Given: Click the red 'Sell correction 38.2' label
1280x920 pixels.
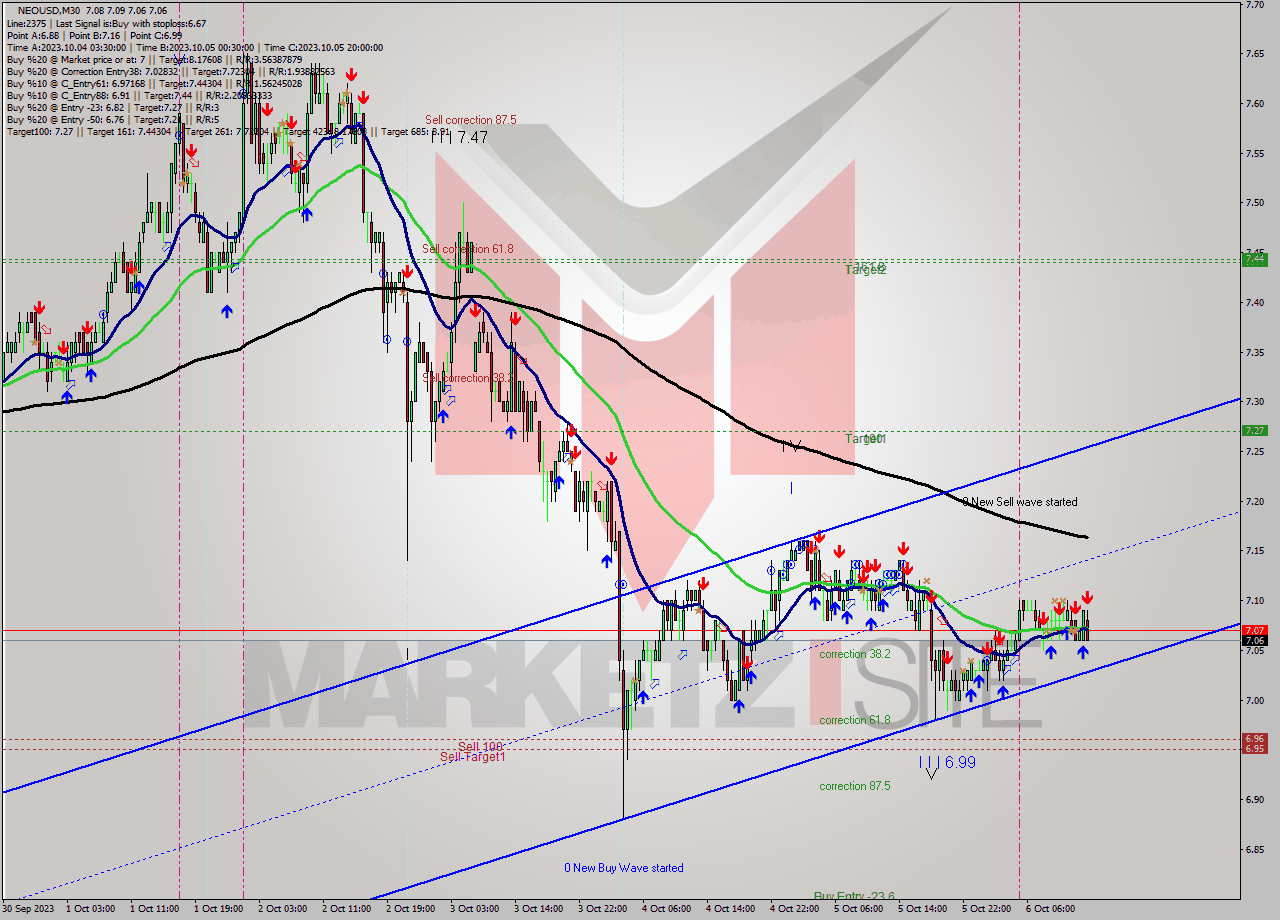Looking at the screenshot, I should [468, 378].
